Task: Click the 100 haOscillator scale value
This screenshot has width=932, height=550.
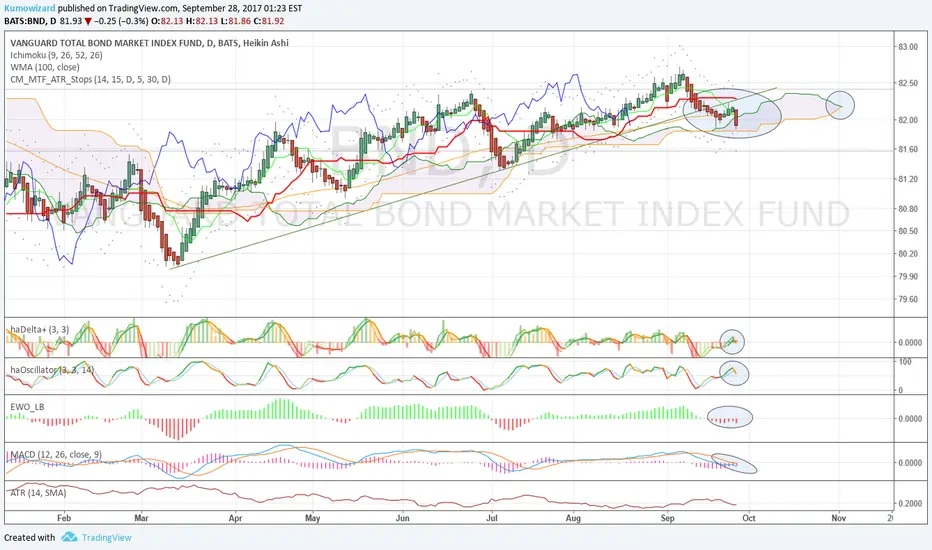Action: [x=905, y=362]
